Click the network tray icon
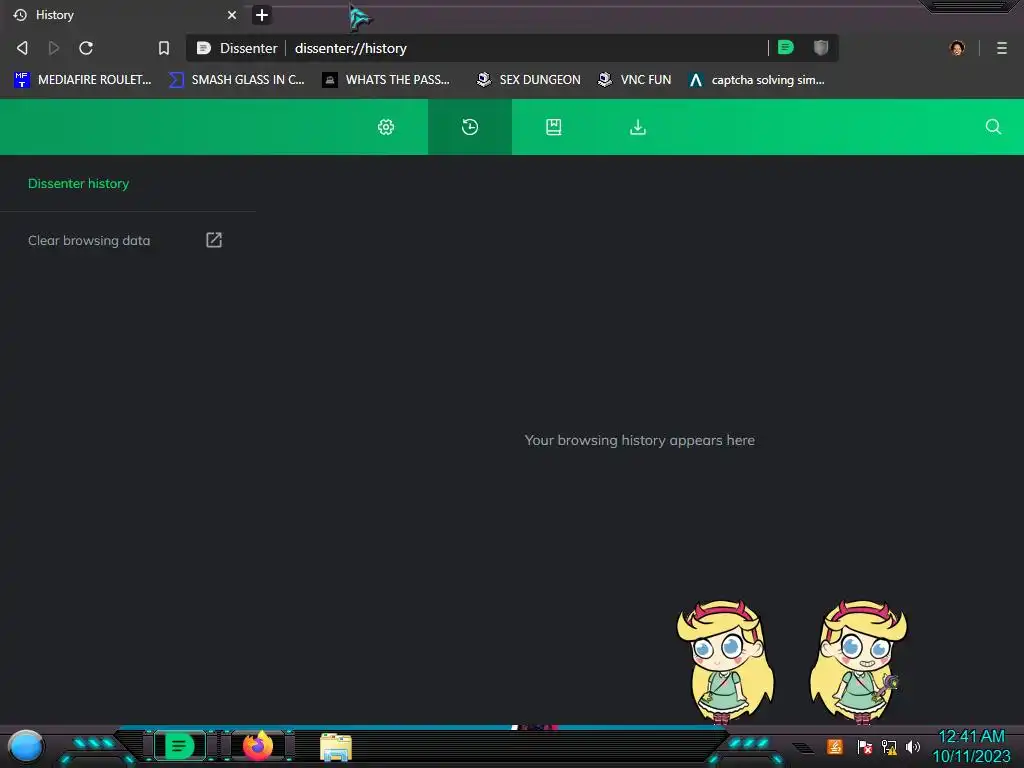This screenshot has height=768, width=1024. point(888,746)
